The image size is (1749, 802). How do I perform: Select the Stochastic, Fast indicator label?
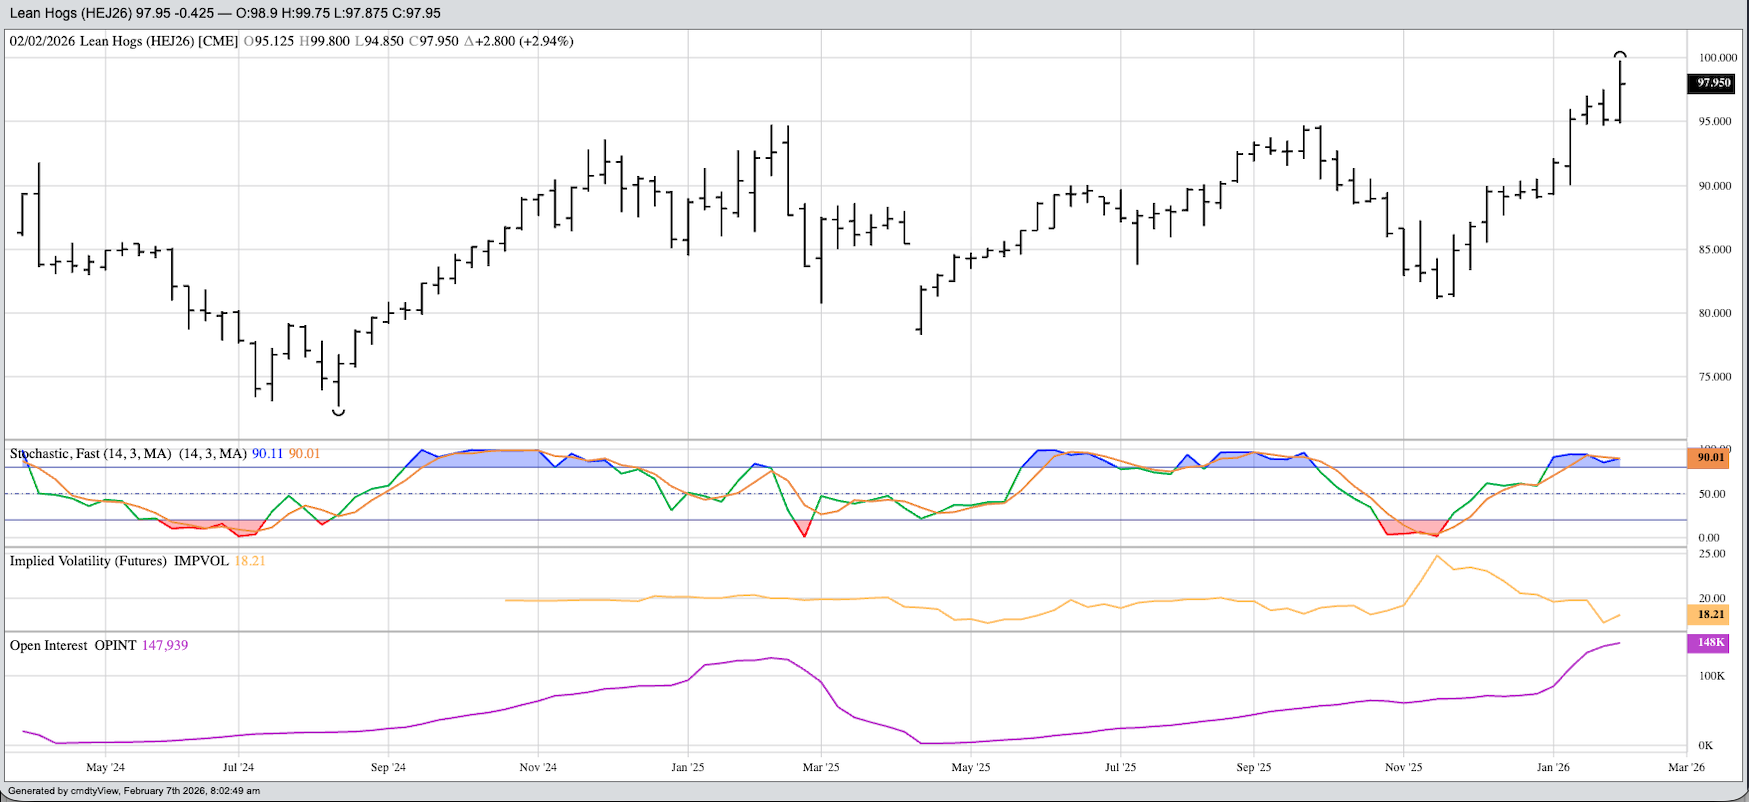90,454
